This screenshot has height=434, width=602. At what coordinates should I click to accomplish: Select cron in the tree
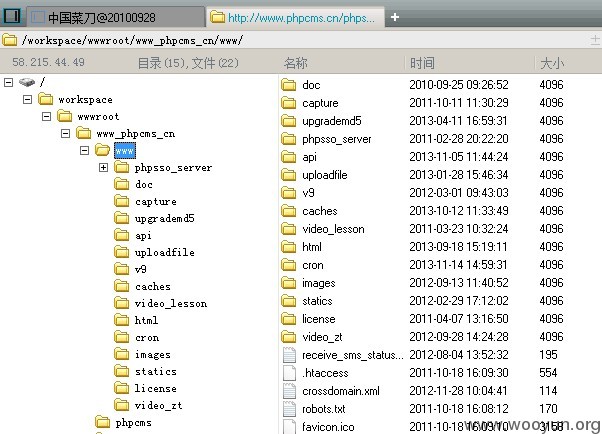(x=147, y=338)
